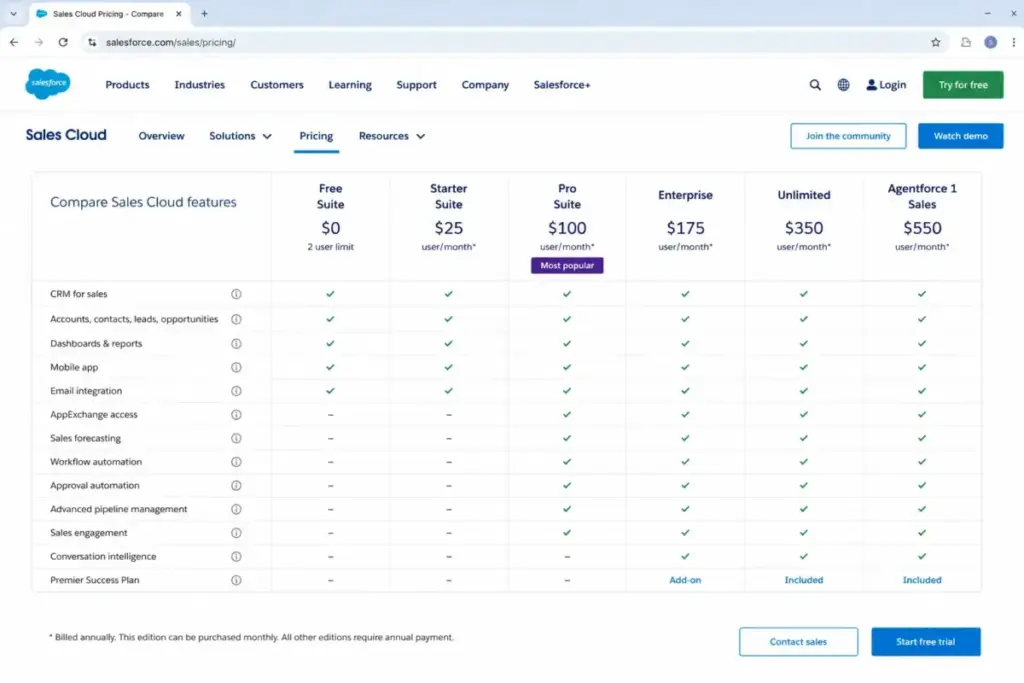Click Join the community button
This screenshot has height=683, width=1024.
[848, 136]
